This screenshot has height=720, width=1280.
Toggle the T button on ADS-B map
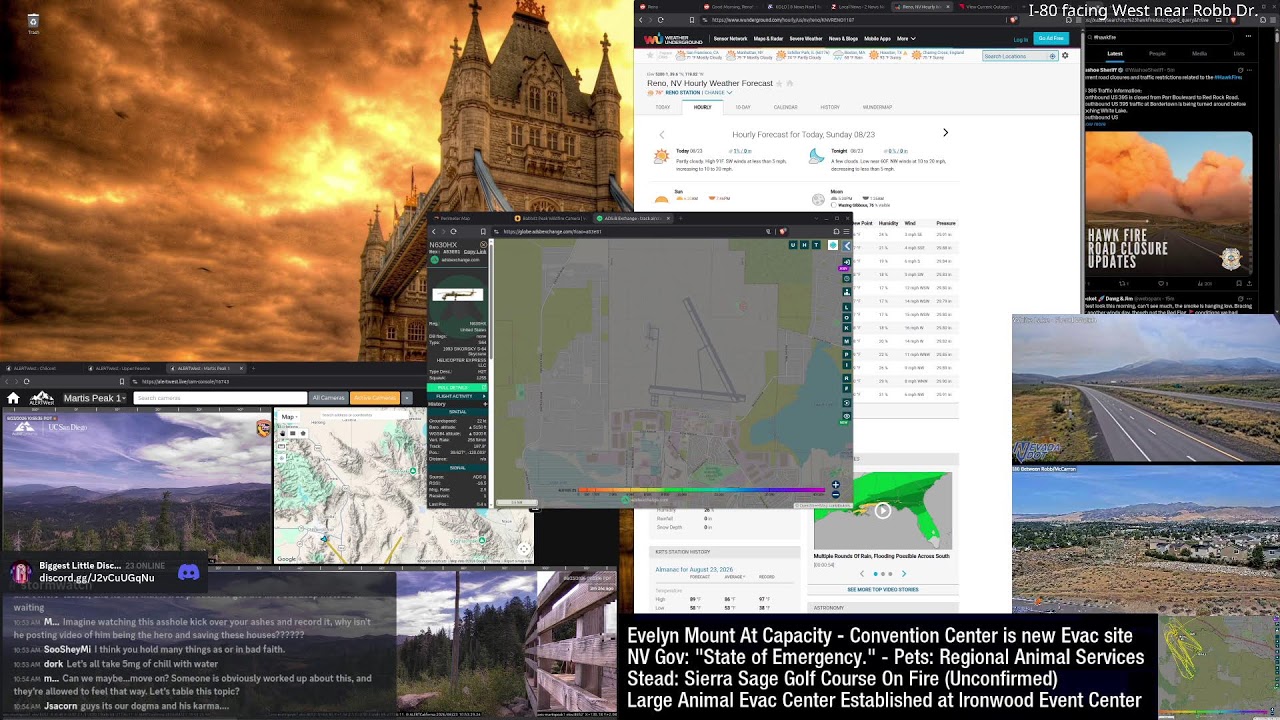[x=817, y=245]
